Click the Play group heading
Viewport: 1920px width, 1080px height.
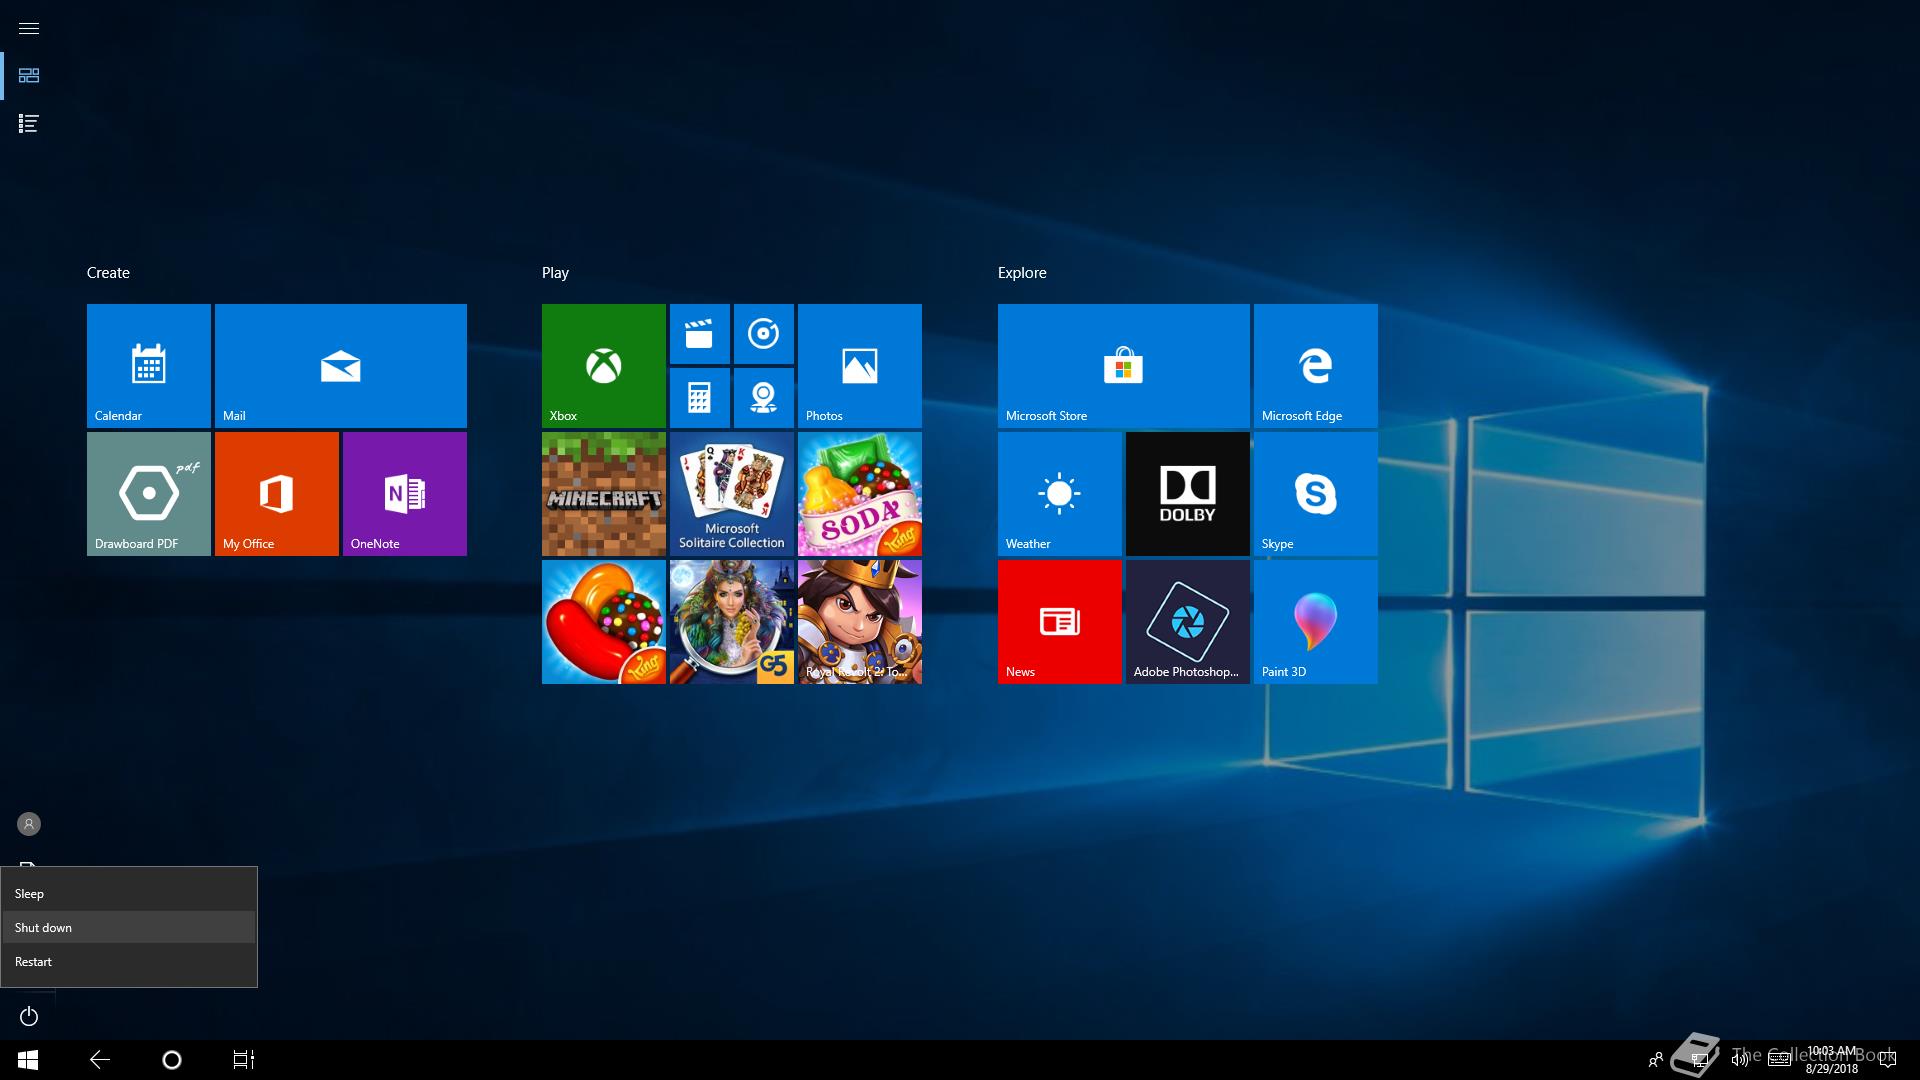pyautogui.click(x=555, y=273)
